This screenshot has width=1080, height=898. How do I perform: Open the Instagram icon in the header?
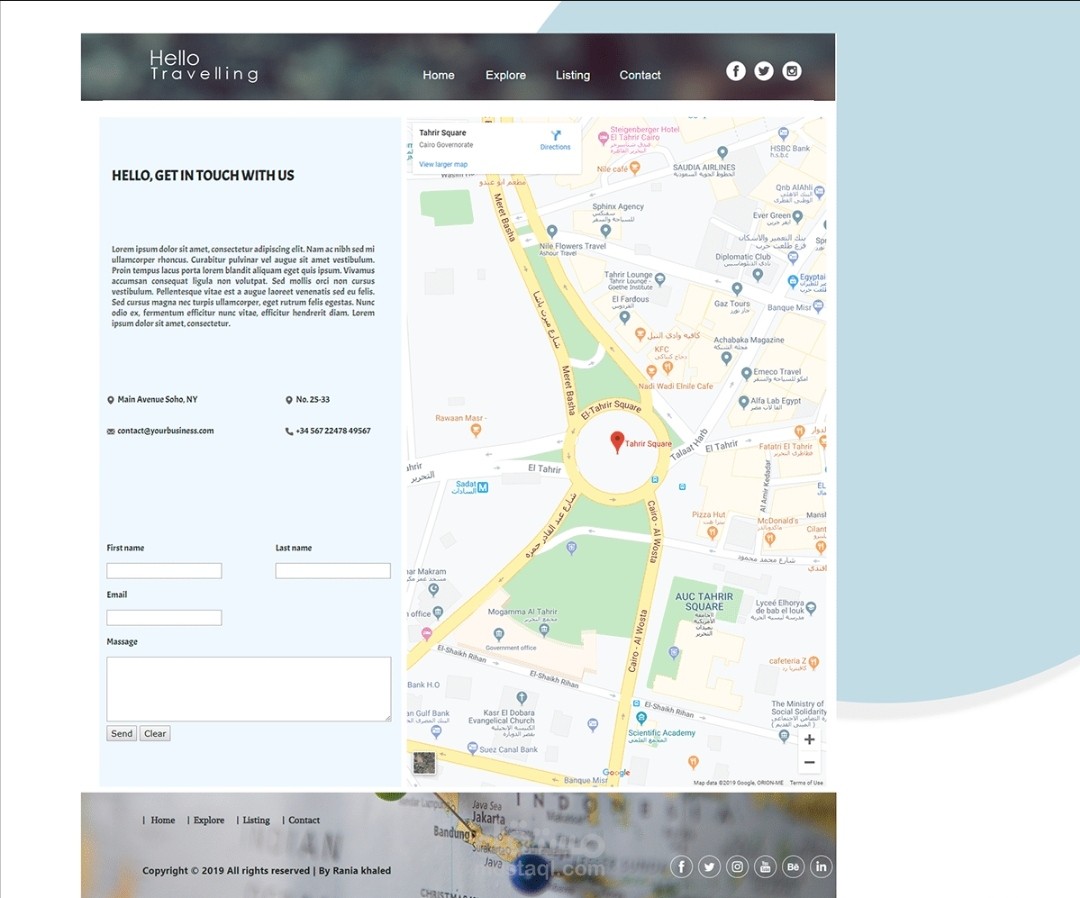792,71
